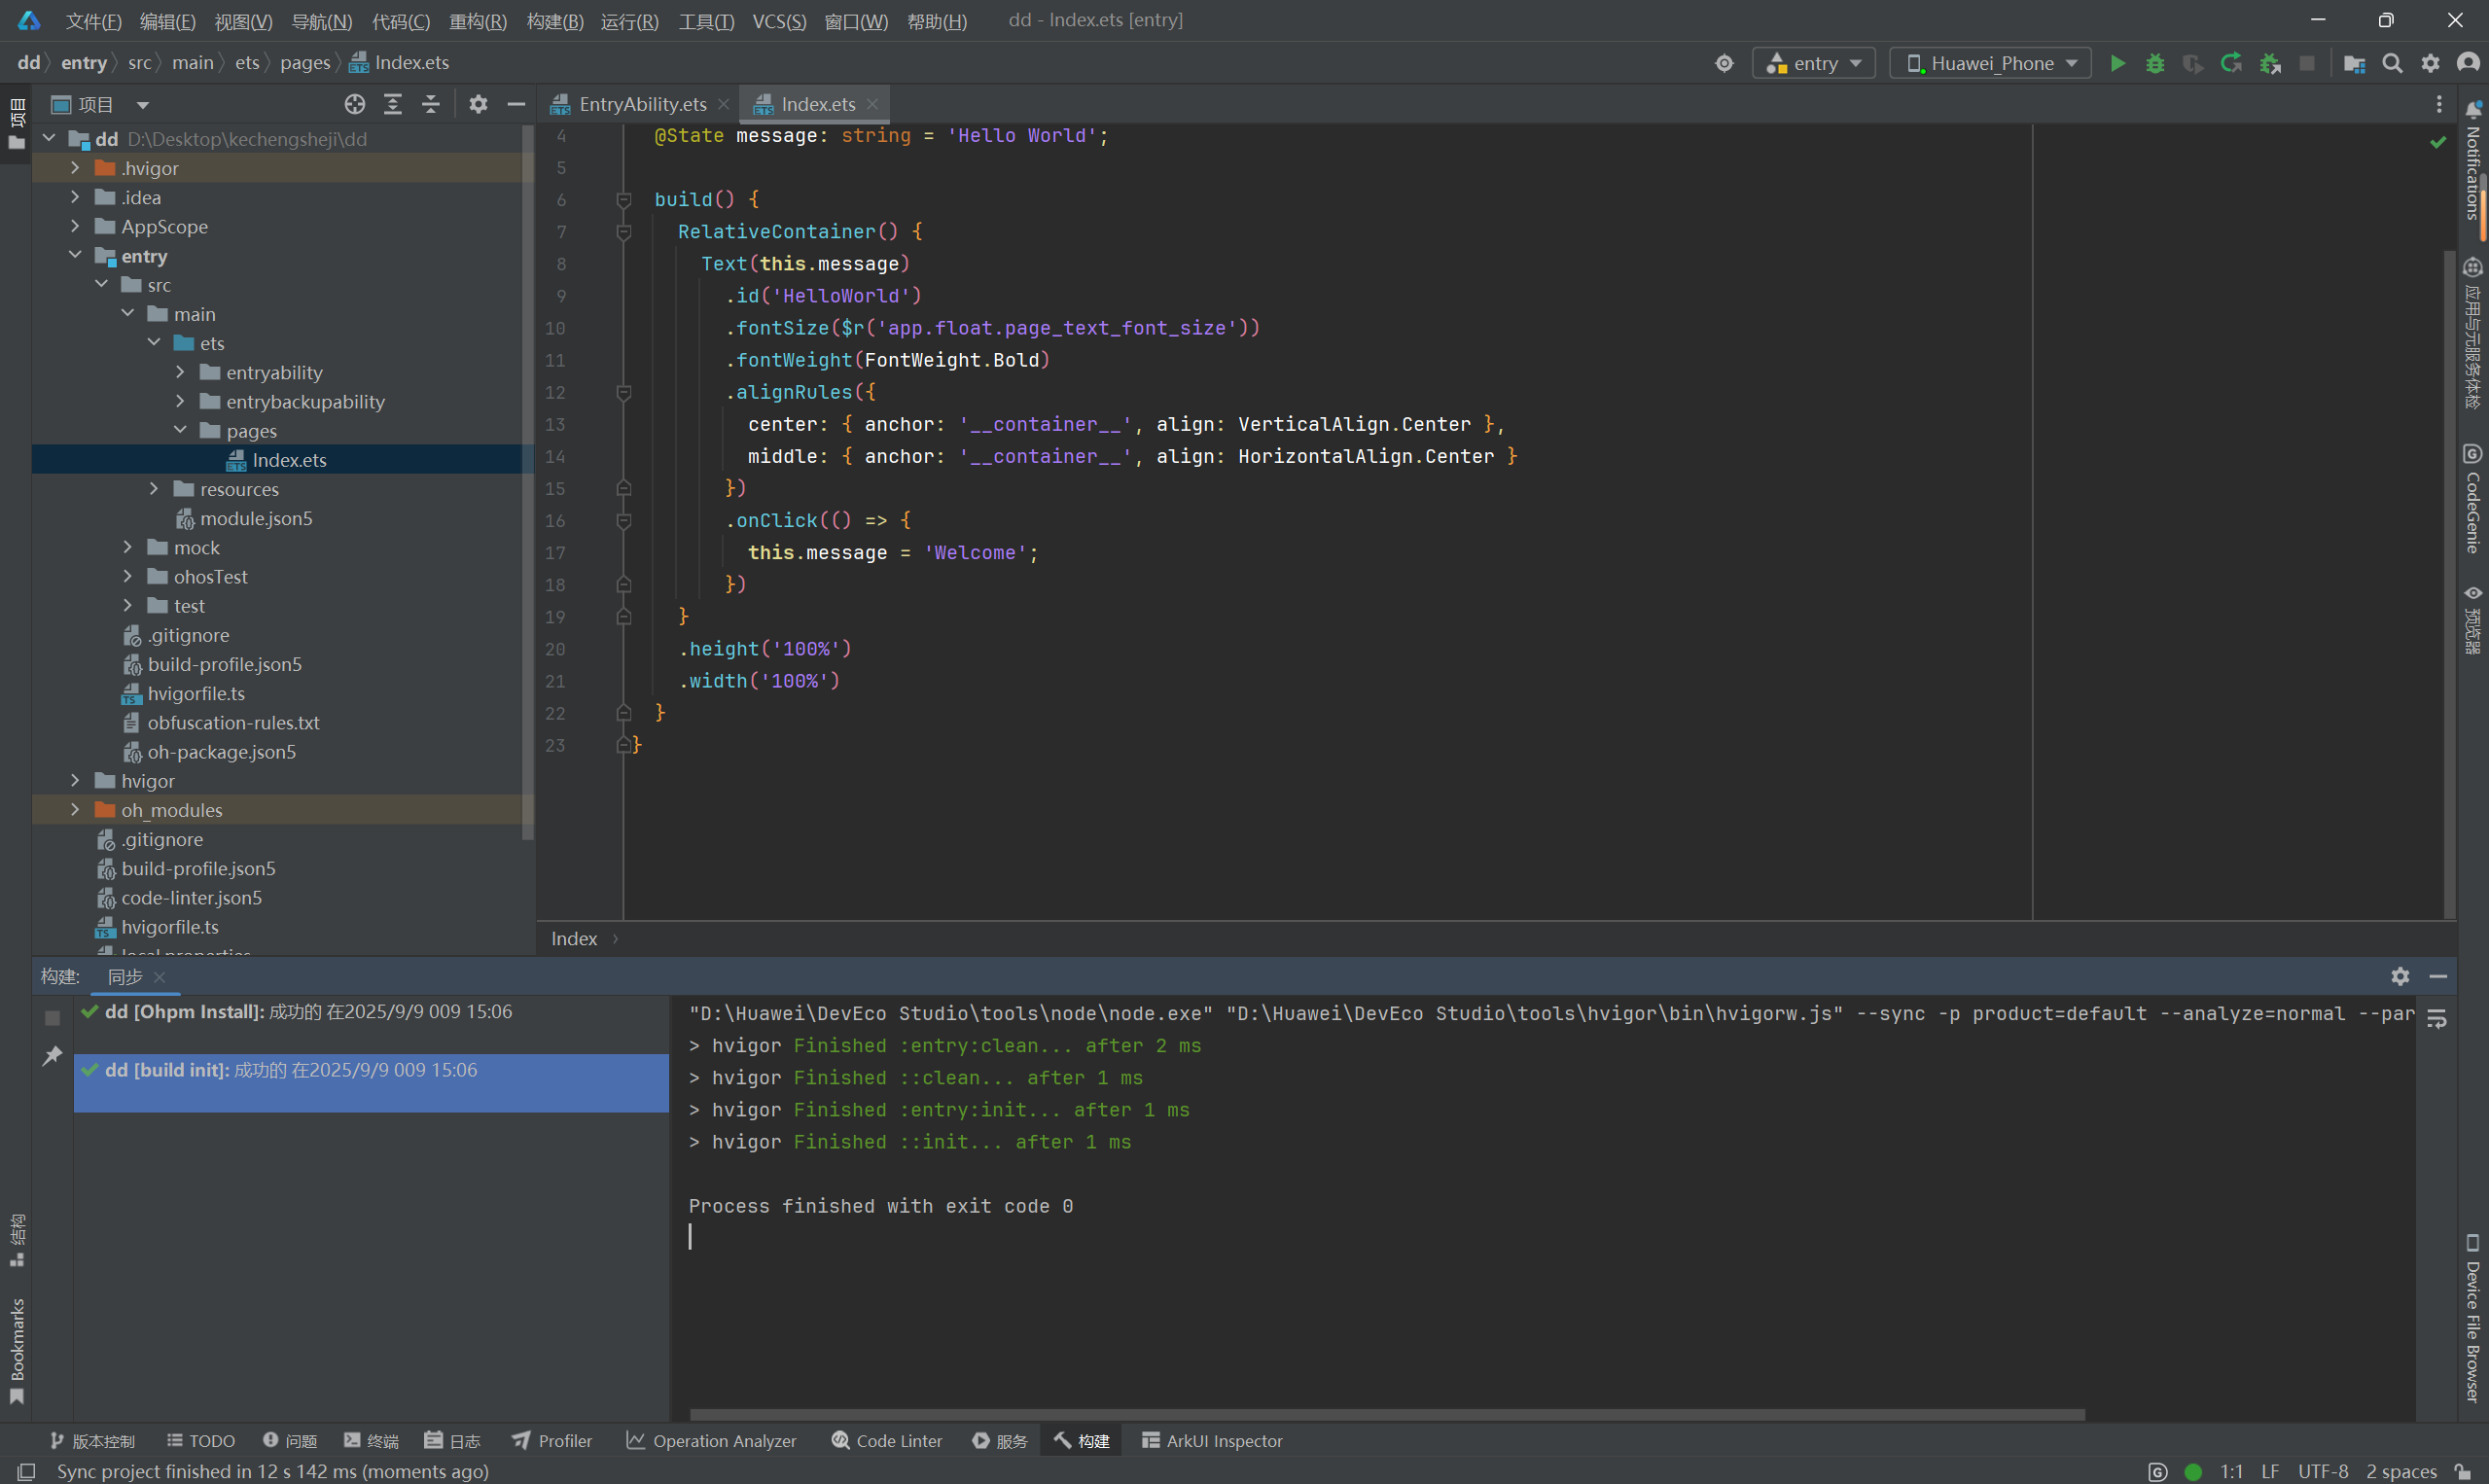Open the 构建(B) menu
The image size is (2489, 1484).
tap(555, 21)
